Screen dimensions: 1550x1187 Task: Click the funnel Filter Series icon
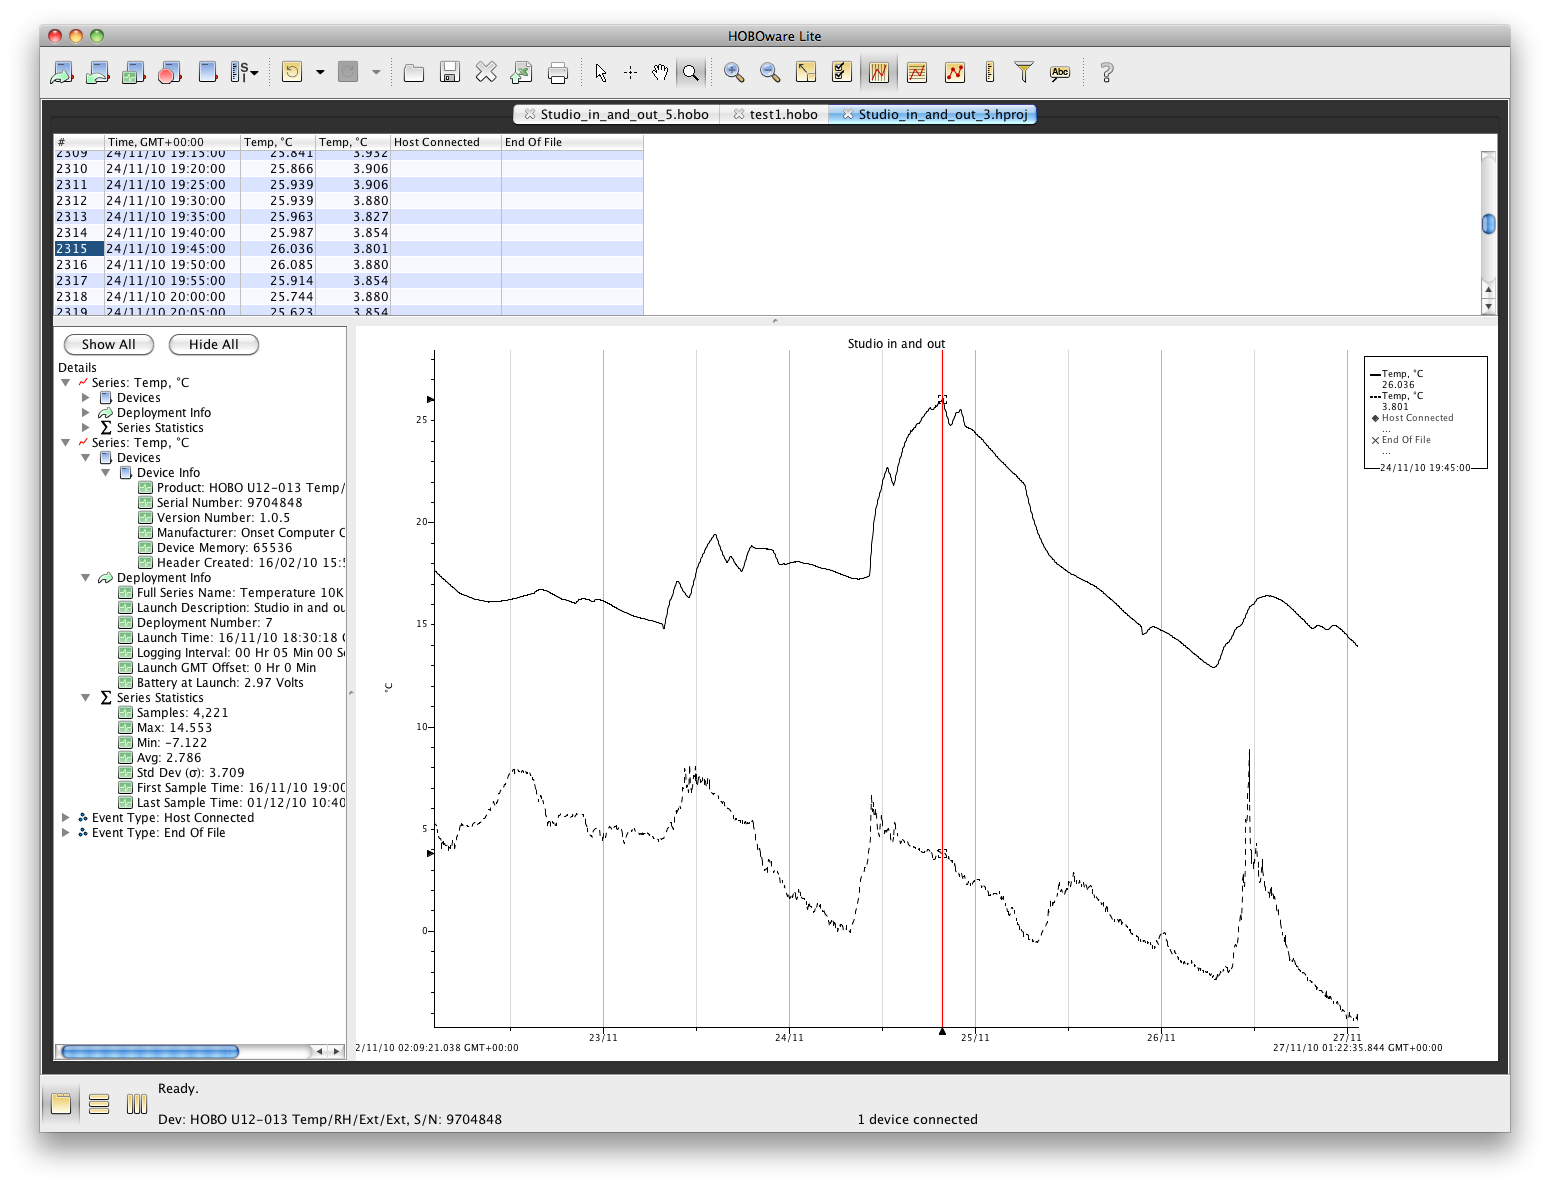1023,72
